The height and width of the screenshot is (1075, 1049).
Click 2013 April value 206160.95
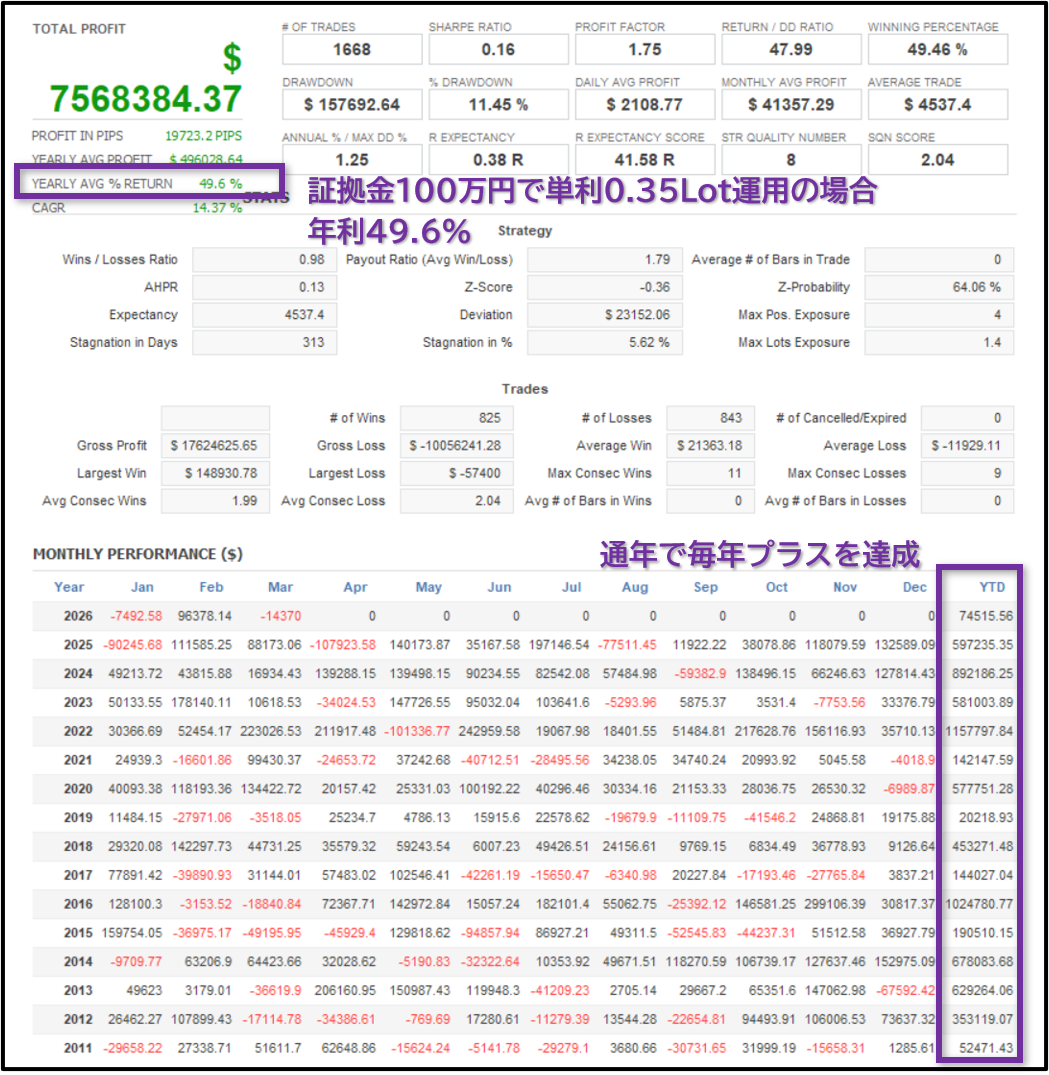(x=346, y=991)
